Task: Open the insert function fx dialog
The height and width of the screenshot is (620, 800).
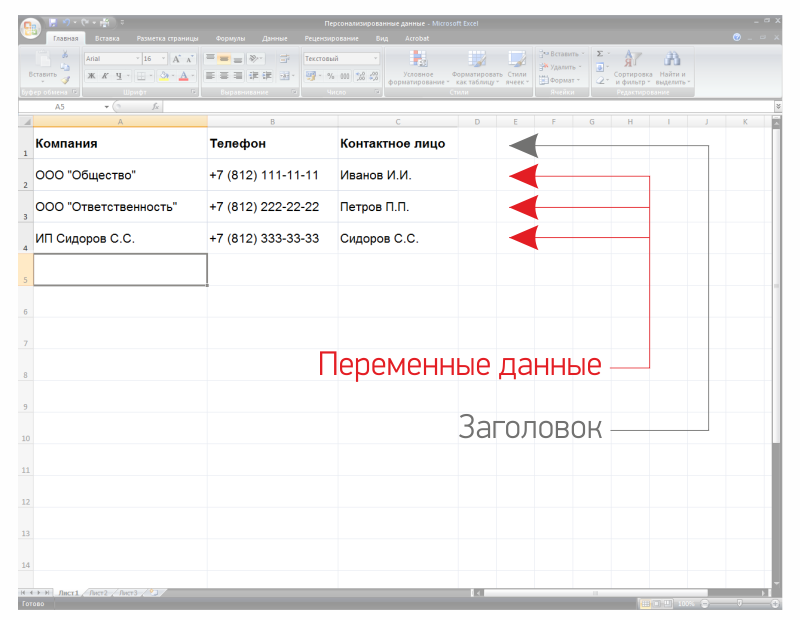Action: pyautogui.click(x=155, y=107)
